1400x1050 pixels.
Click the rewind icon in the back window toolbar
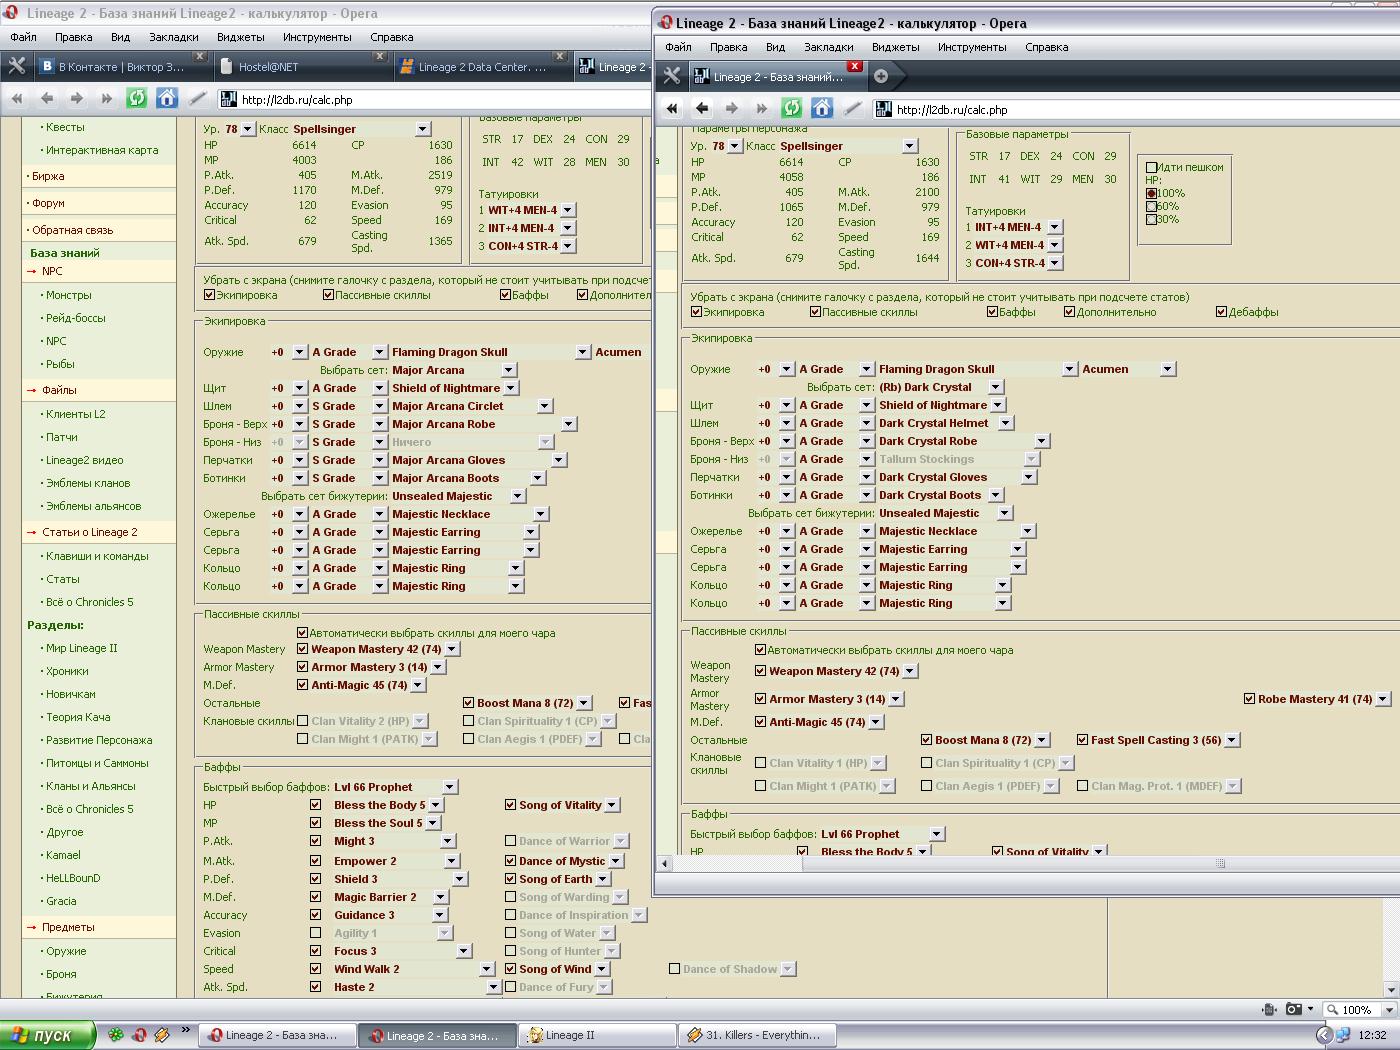pyautogui.click(x=17, y=98)
